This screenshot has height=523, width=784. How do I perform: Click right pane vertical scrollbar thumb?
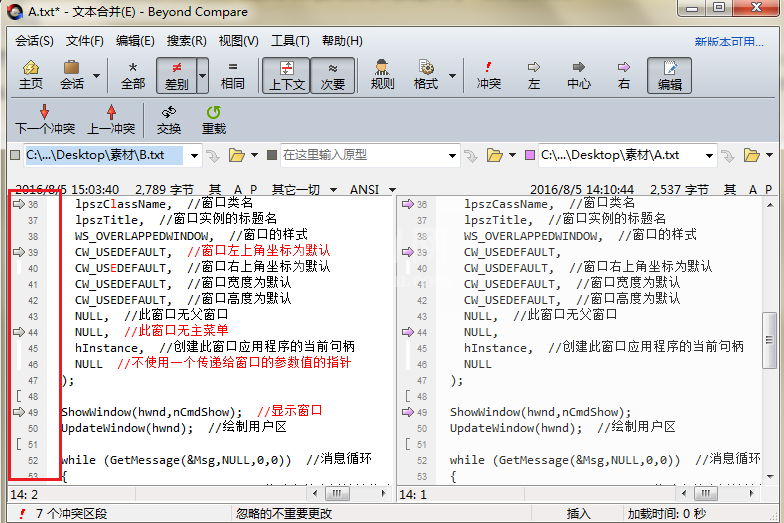tap(769, 340)
